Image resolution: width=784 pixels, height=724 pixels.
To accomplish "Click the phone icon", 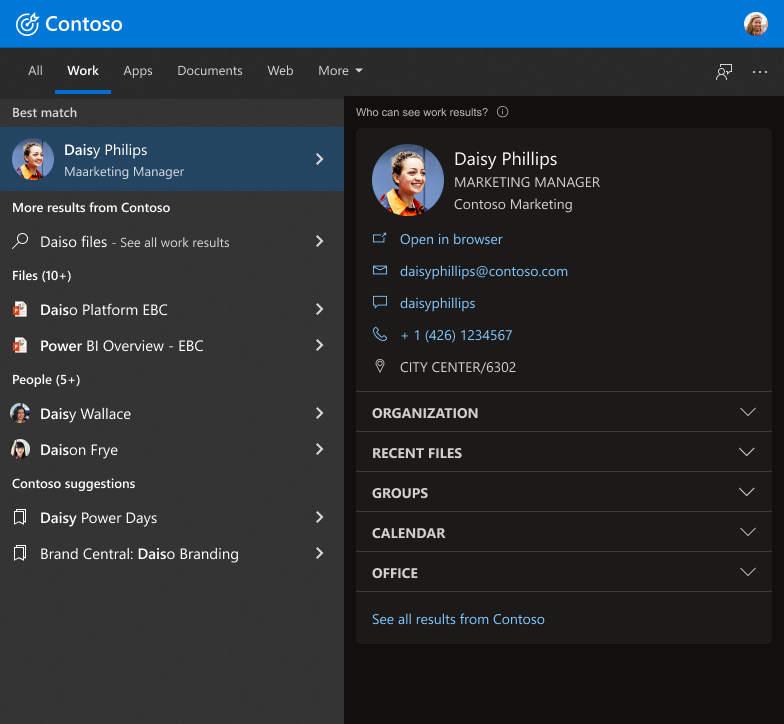I will click(x=380, y=334).
